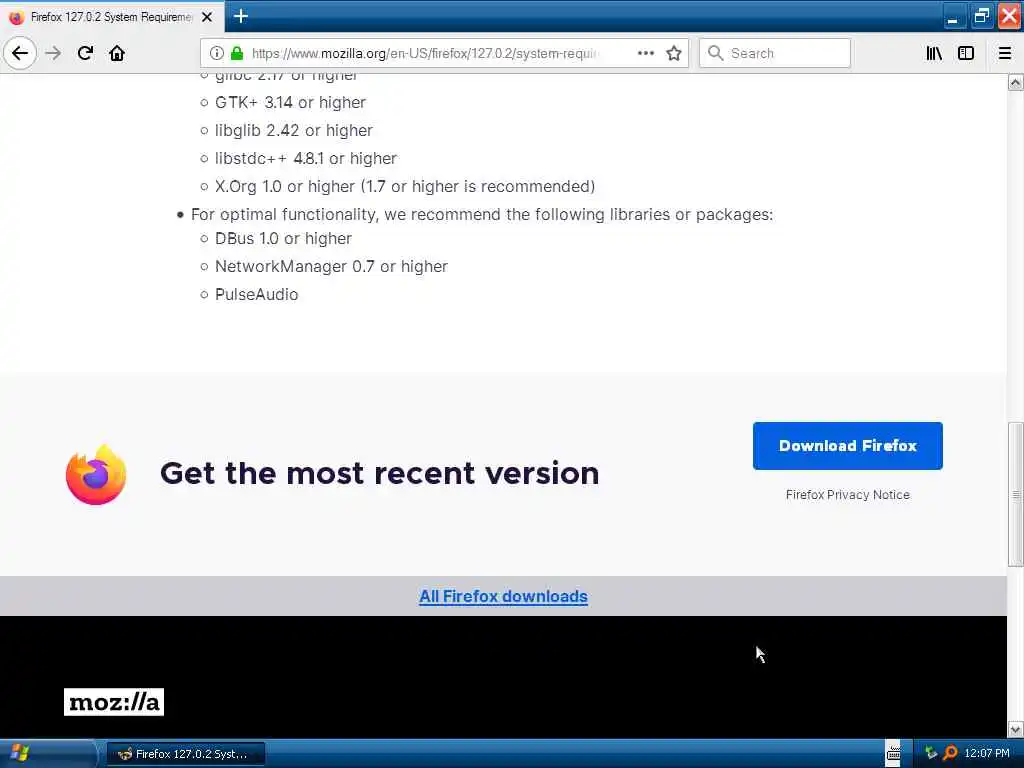Click the network connection tray icon

[931, 753]
